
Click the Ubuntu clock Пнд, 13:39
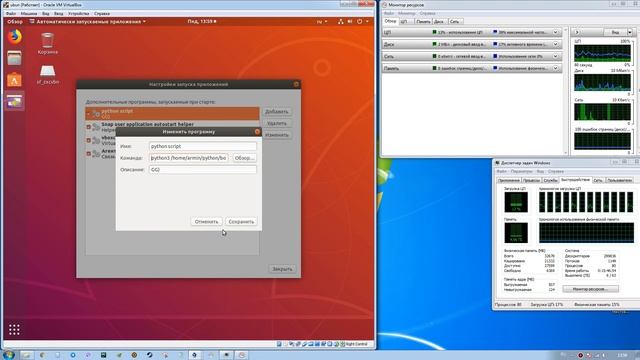pos(202,22)
